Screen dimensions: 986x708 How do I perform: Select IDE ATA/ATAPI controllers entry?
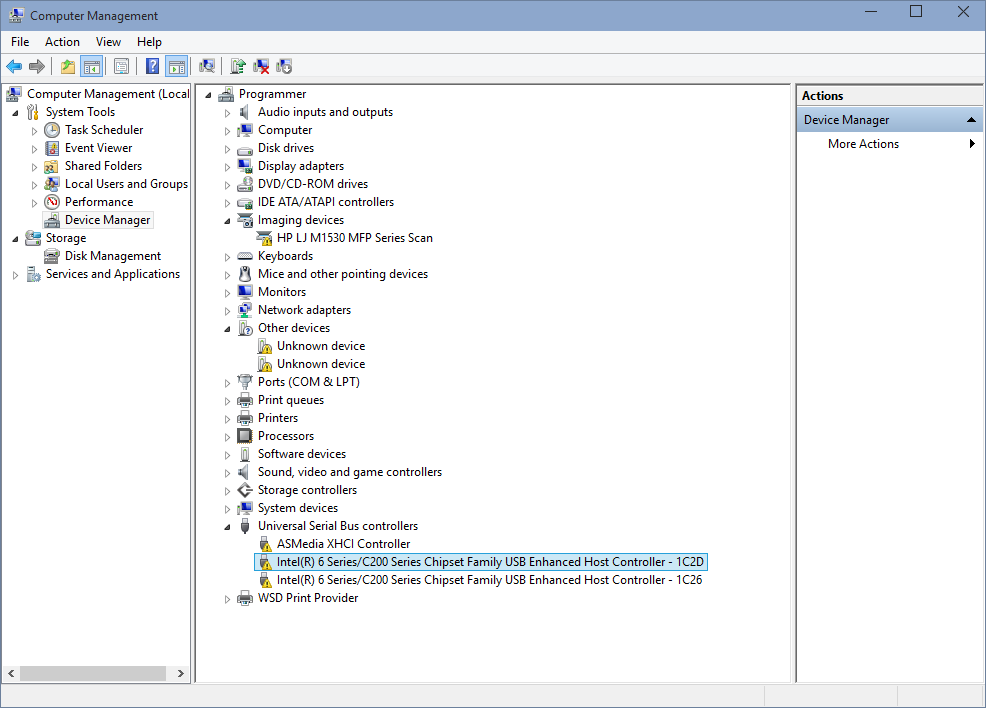(x=326, y=202)
